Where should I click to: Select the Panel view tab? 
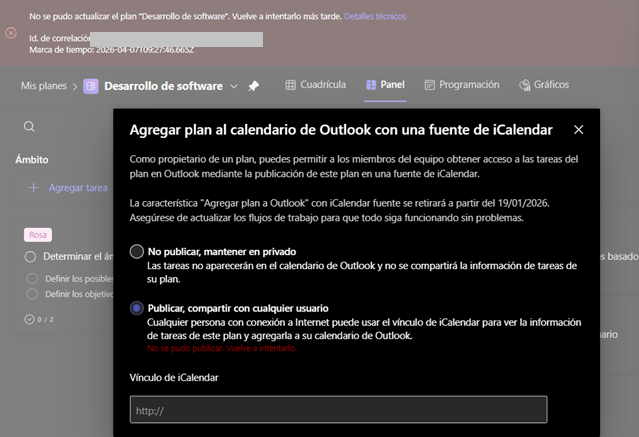(x=385, y=85)
